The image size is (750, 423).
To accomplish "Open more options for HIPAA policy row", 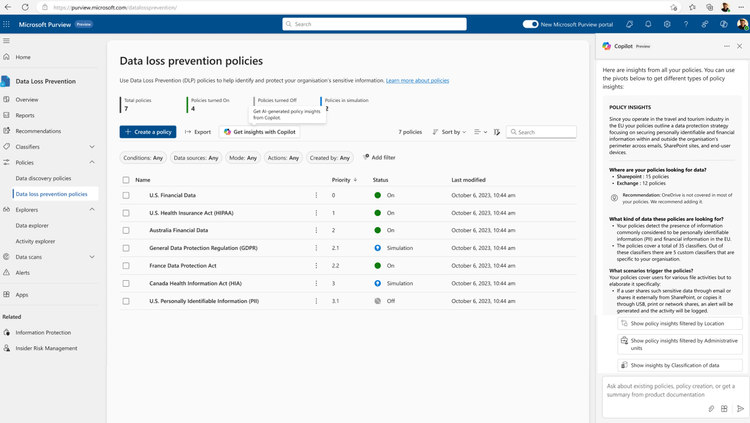I will coord(316,213).
